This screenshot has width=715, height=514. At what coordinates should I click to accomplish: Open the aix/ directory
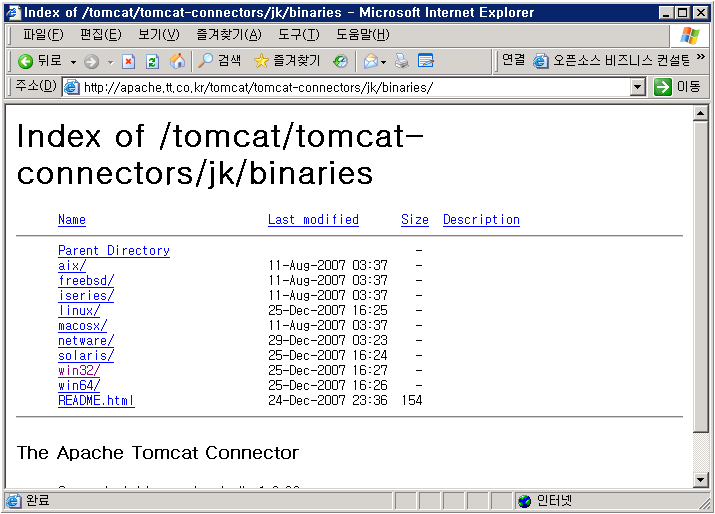tap(72, 265)
